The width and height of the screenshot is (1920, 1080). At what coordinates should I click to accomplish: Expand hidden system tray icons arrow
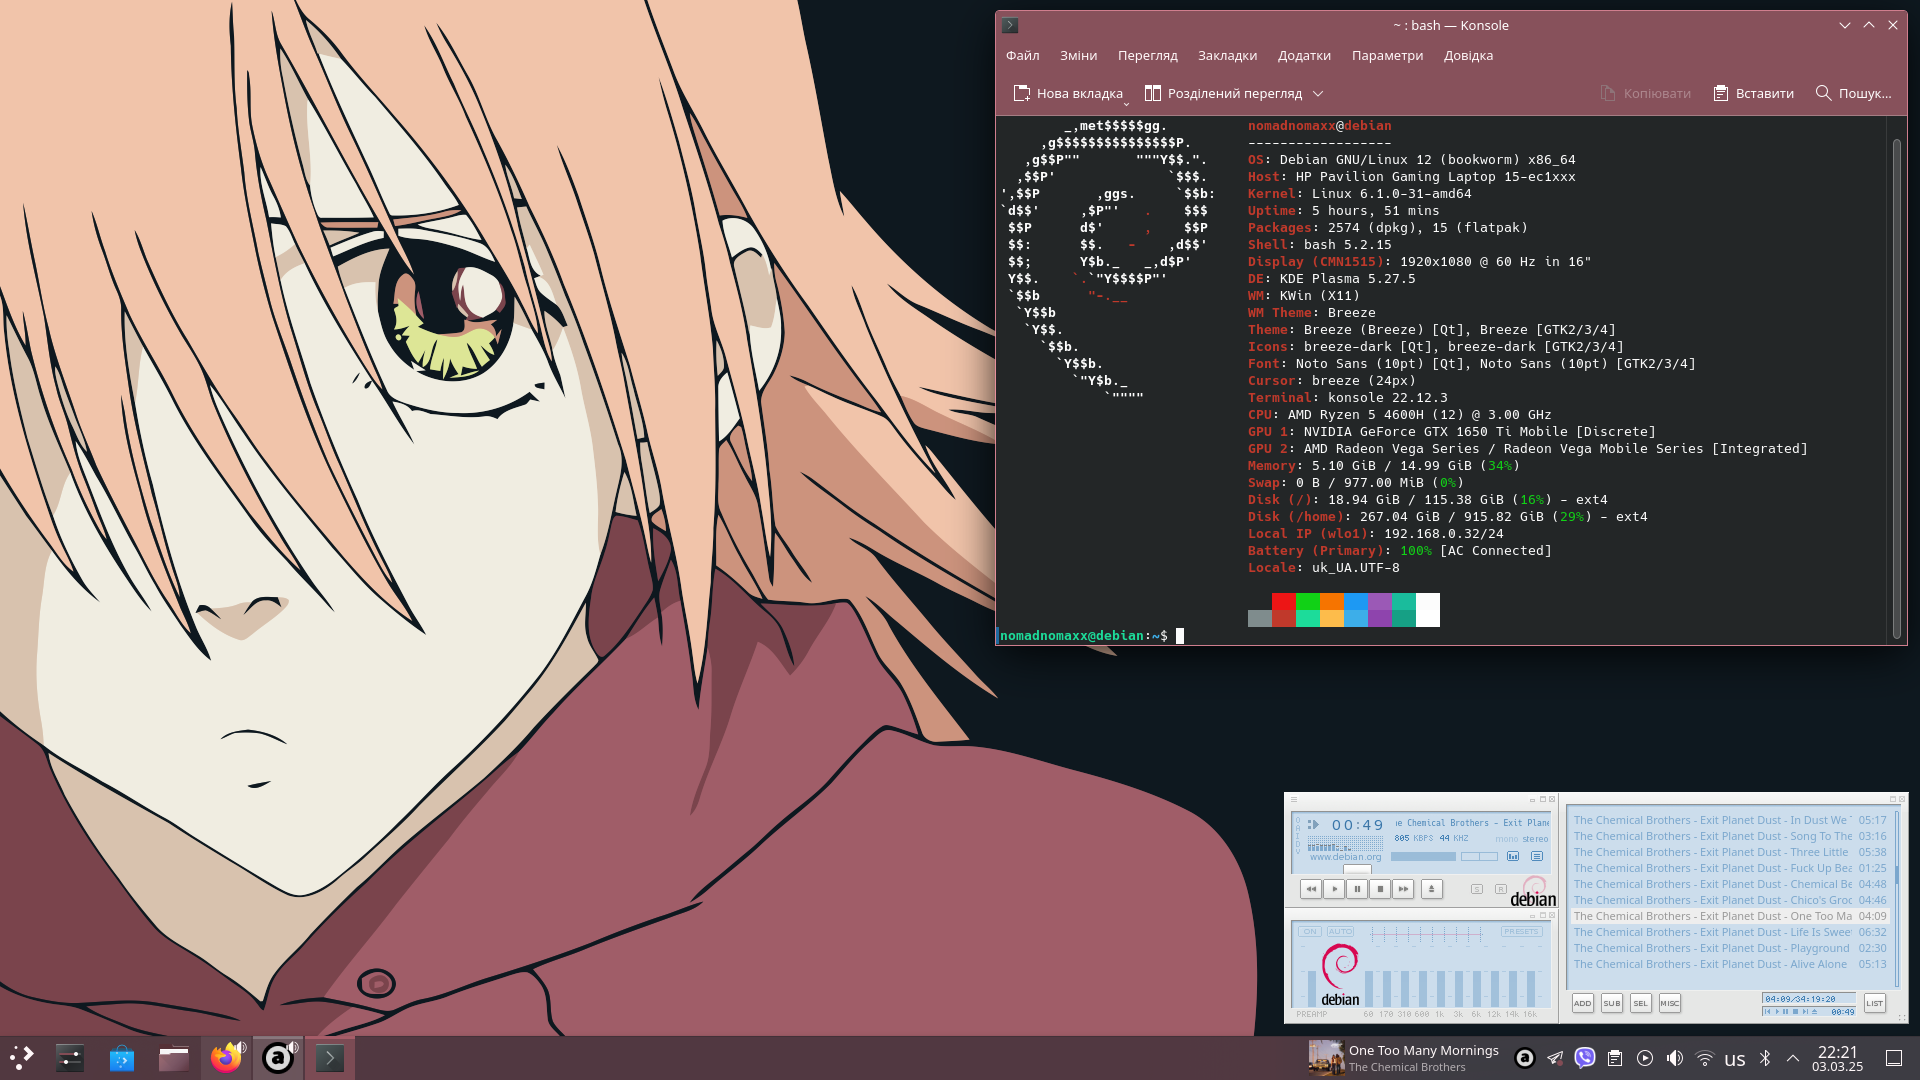[x=1793, y=1058]
